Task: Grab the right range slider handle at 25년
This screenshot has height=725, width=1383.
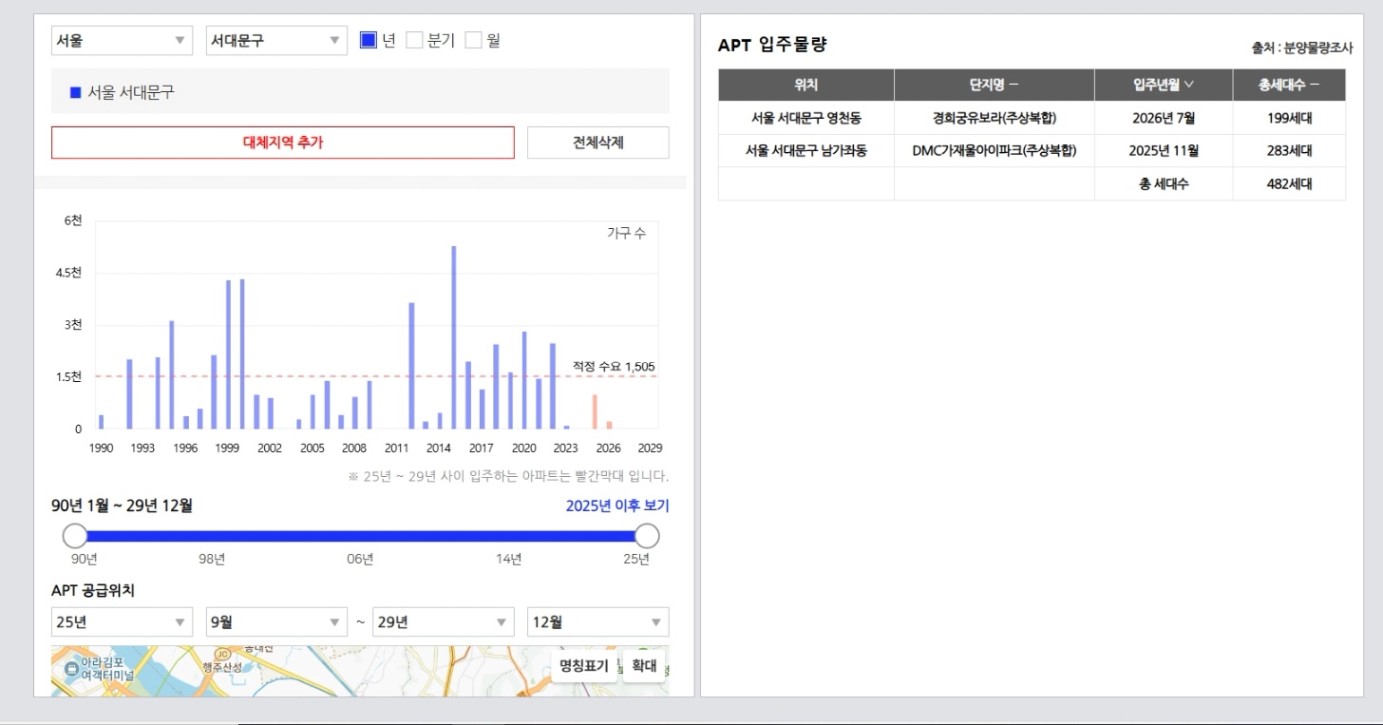Action: click(x=647, y=535)
